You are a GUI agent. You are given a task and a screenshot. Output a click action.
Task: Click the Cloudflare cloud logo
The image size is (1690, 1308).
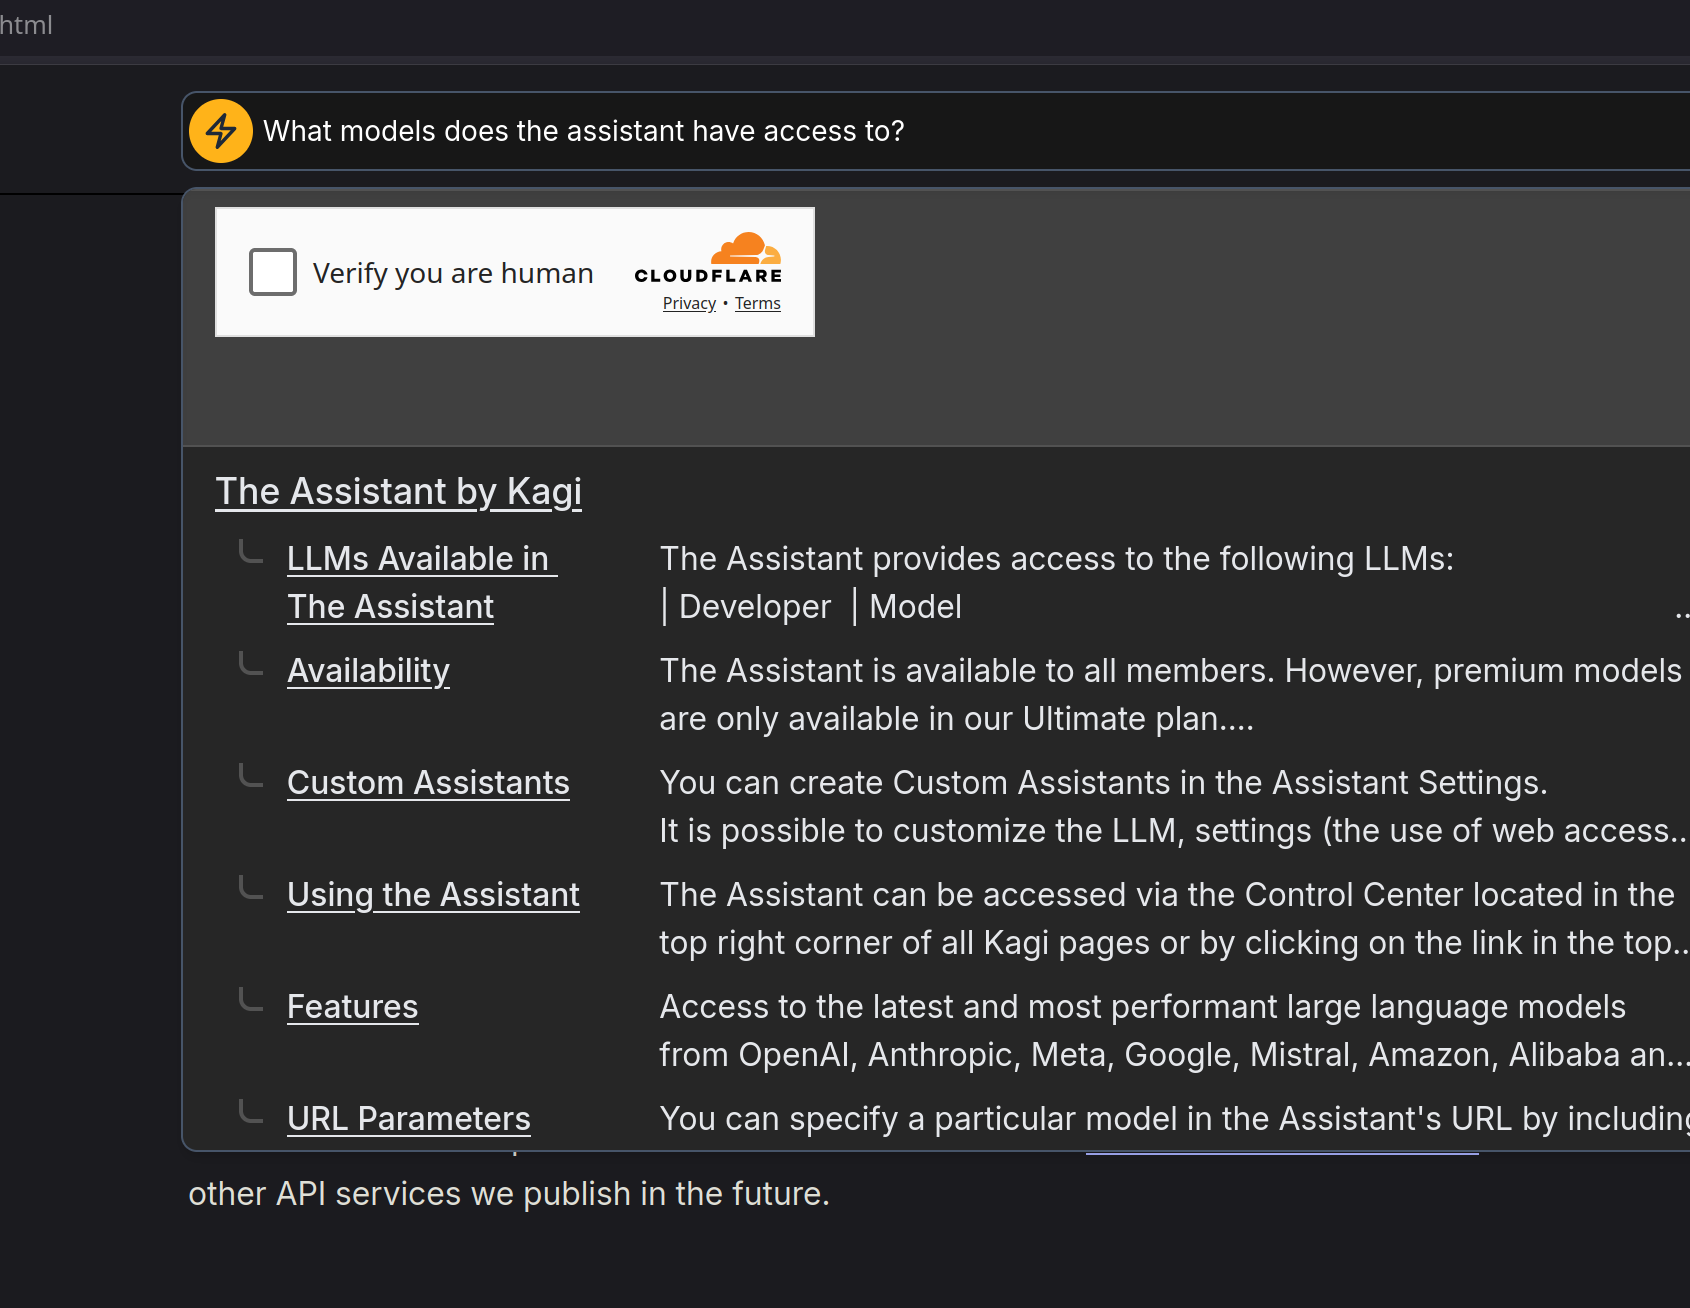click(745, 249)
